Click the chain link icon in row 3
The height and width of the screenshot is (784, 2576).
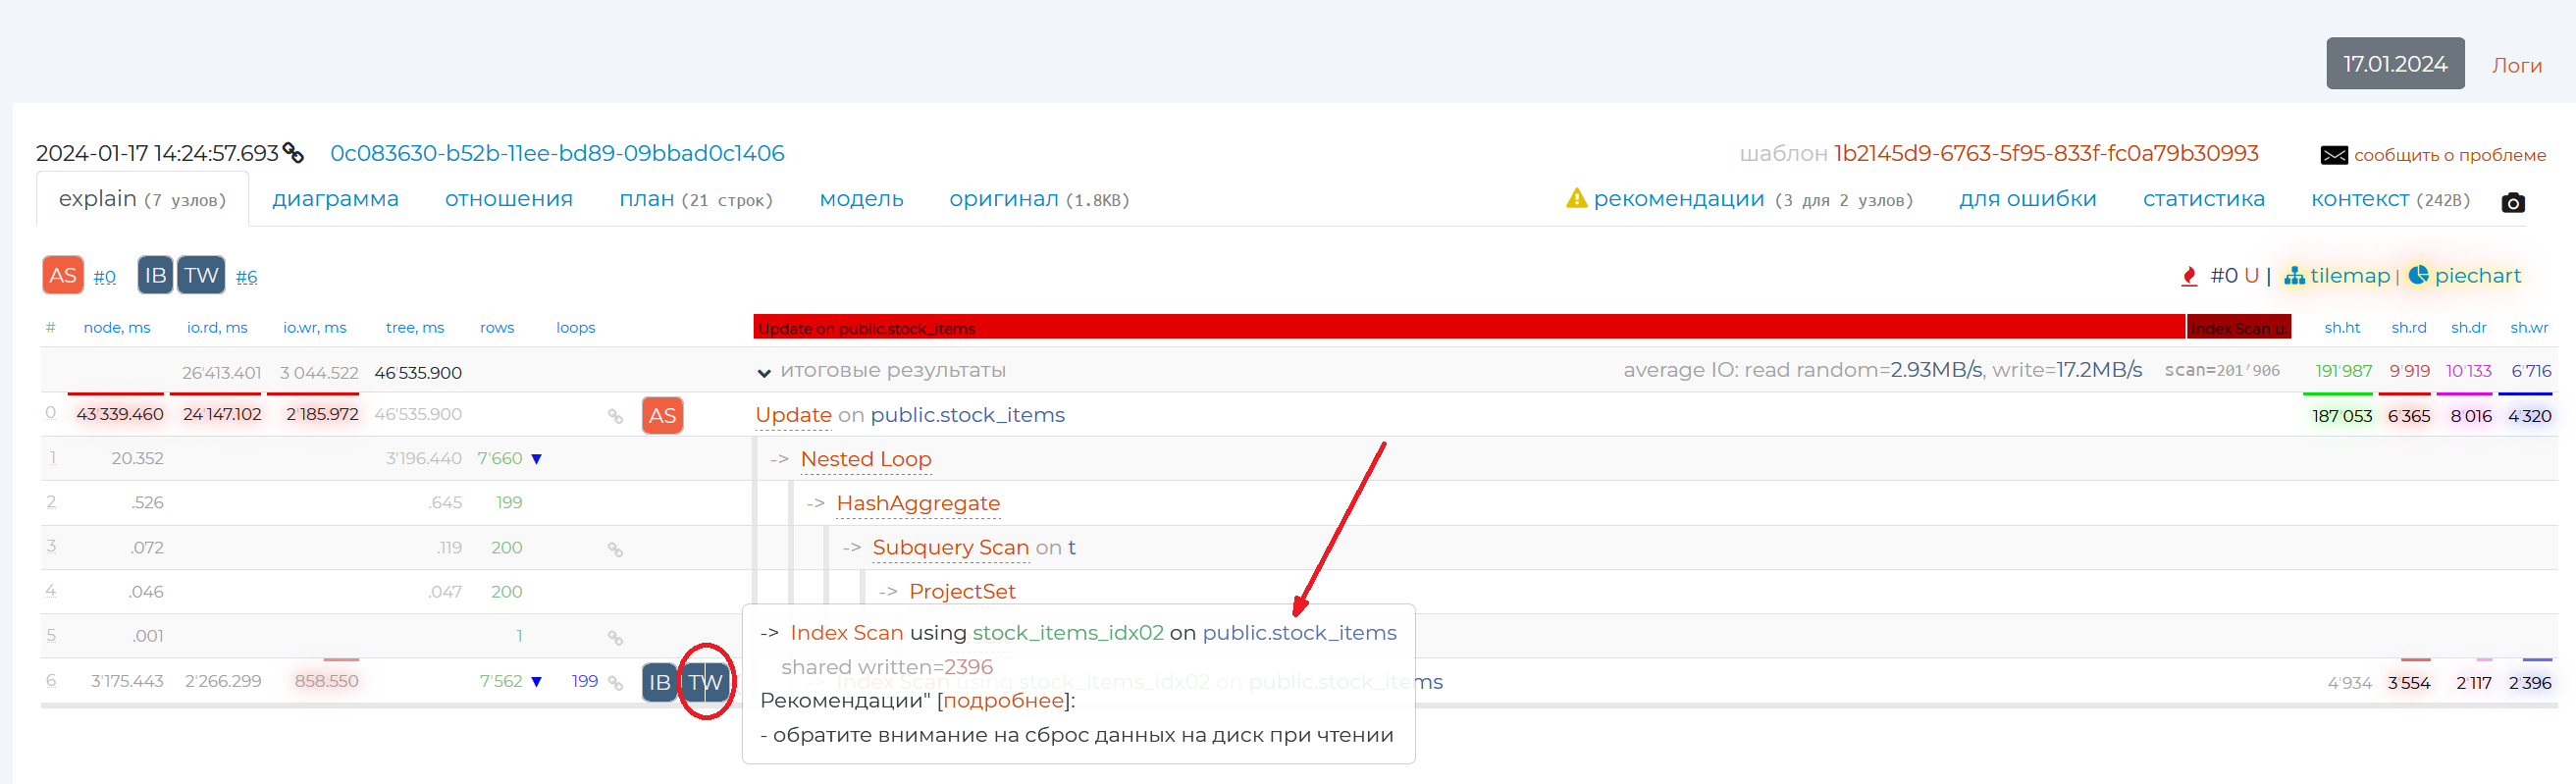(x=615, y=549)
